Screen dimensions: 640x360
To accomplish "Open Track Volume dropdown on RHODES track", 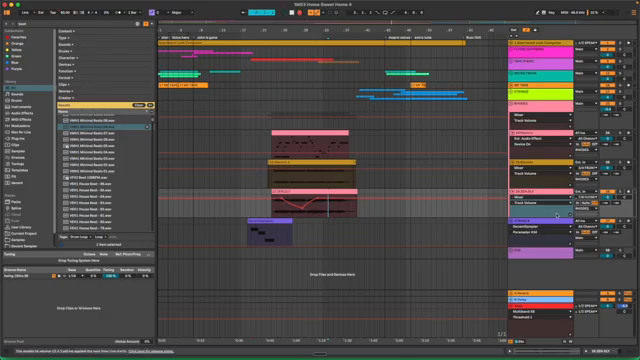I will tap(542, 121).
